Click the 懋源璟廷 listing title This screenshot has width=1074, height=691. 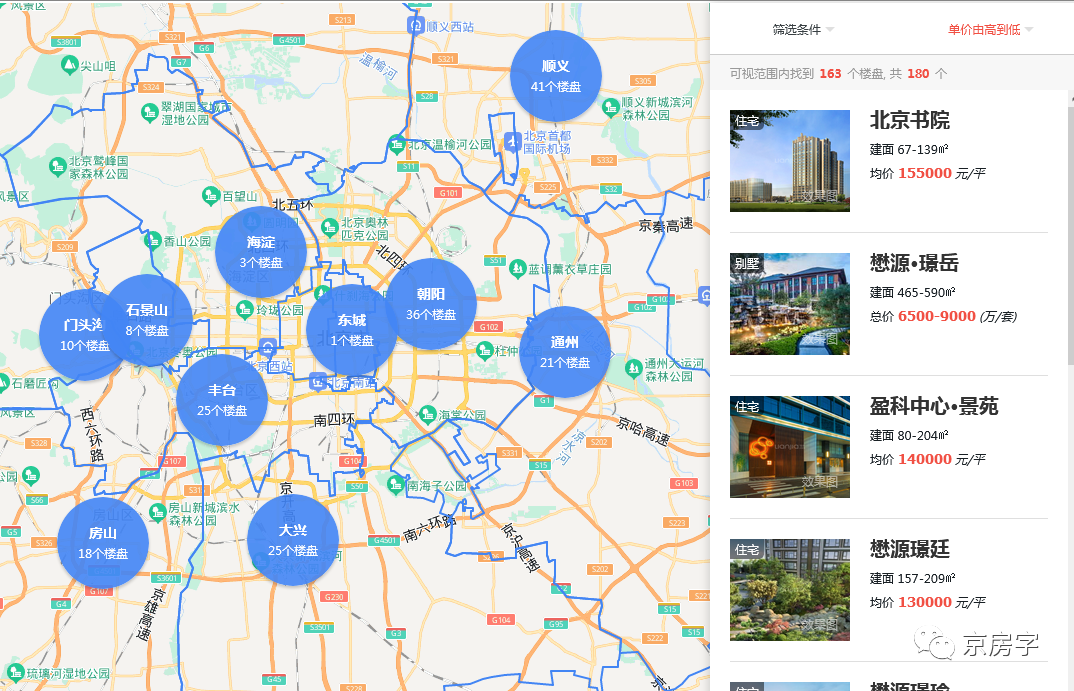click(x=910, y=549)
